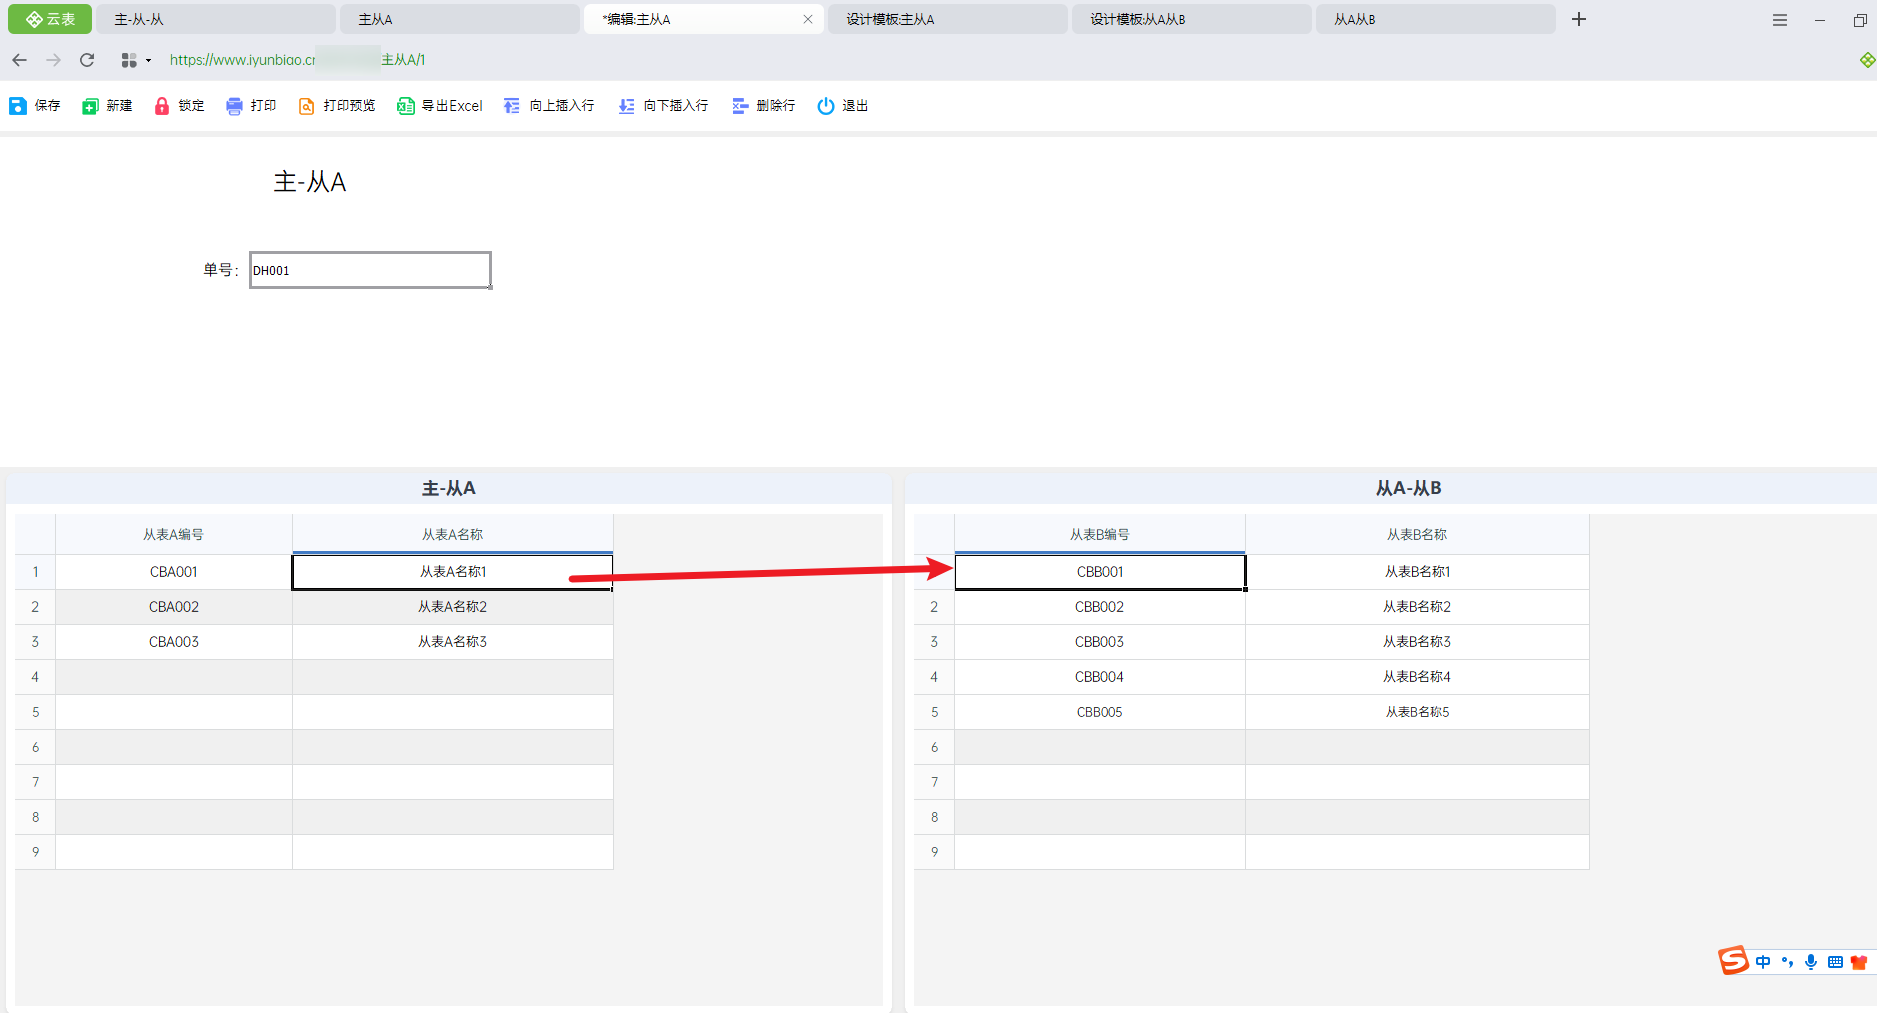
Task: Select cell 从表B名称1
Action: [1417, 572]
